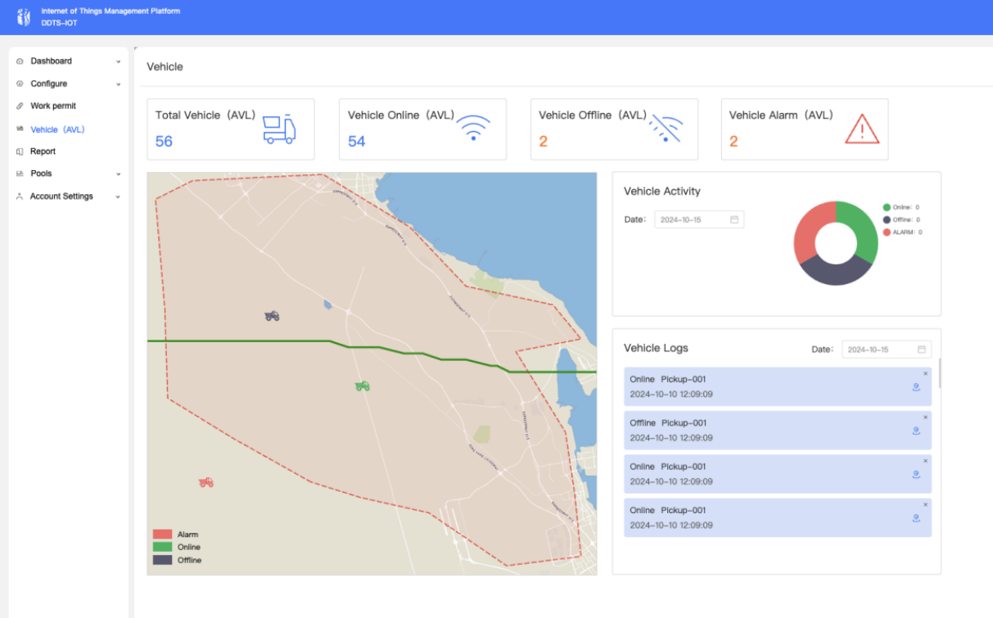The width and height of the screenshot is (993, 618).
Task: Go to the Report section
Action: 43,152
